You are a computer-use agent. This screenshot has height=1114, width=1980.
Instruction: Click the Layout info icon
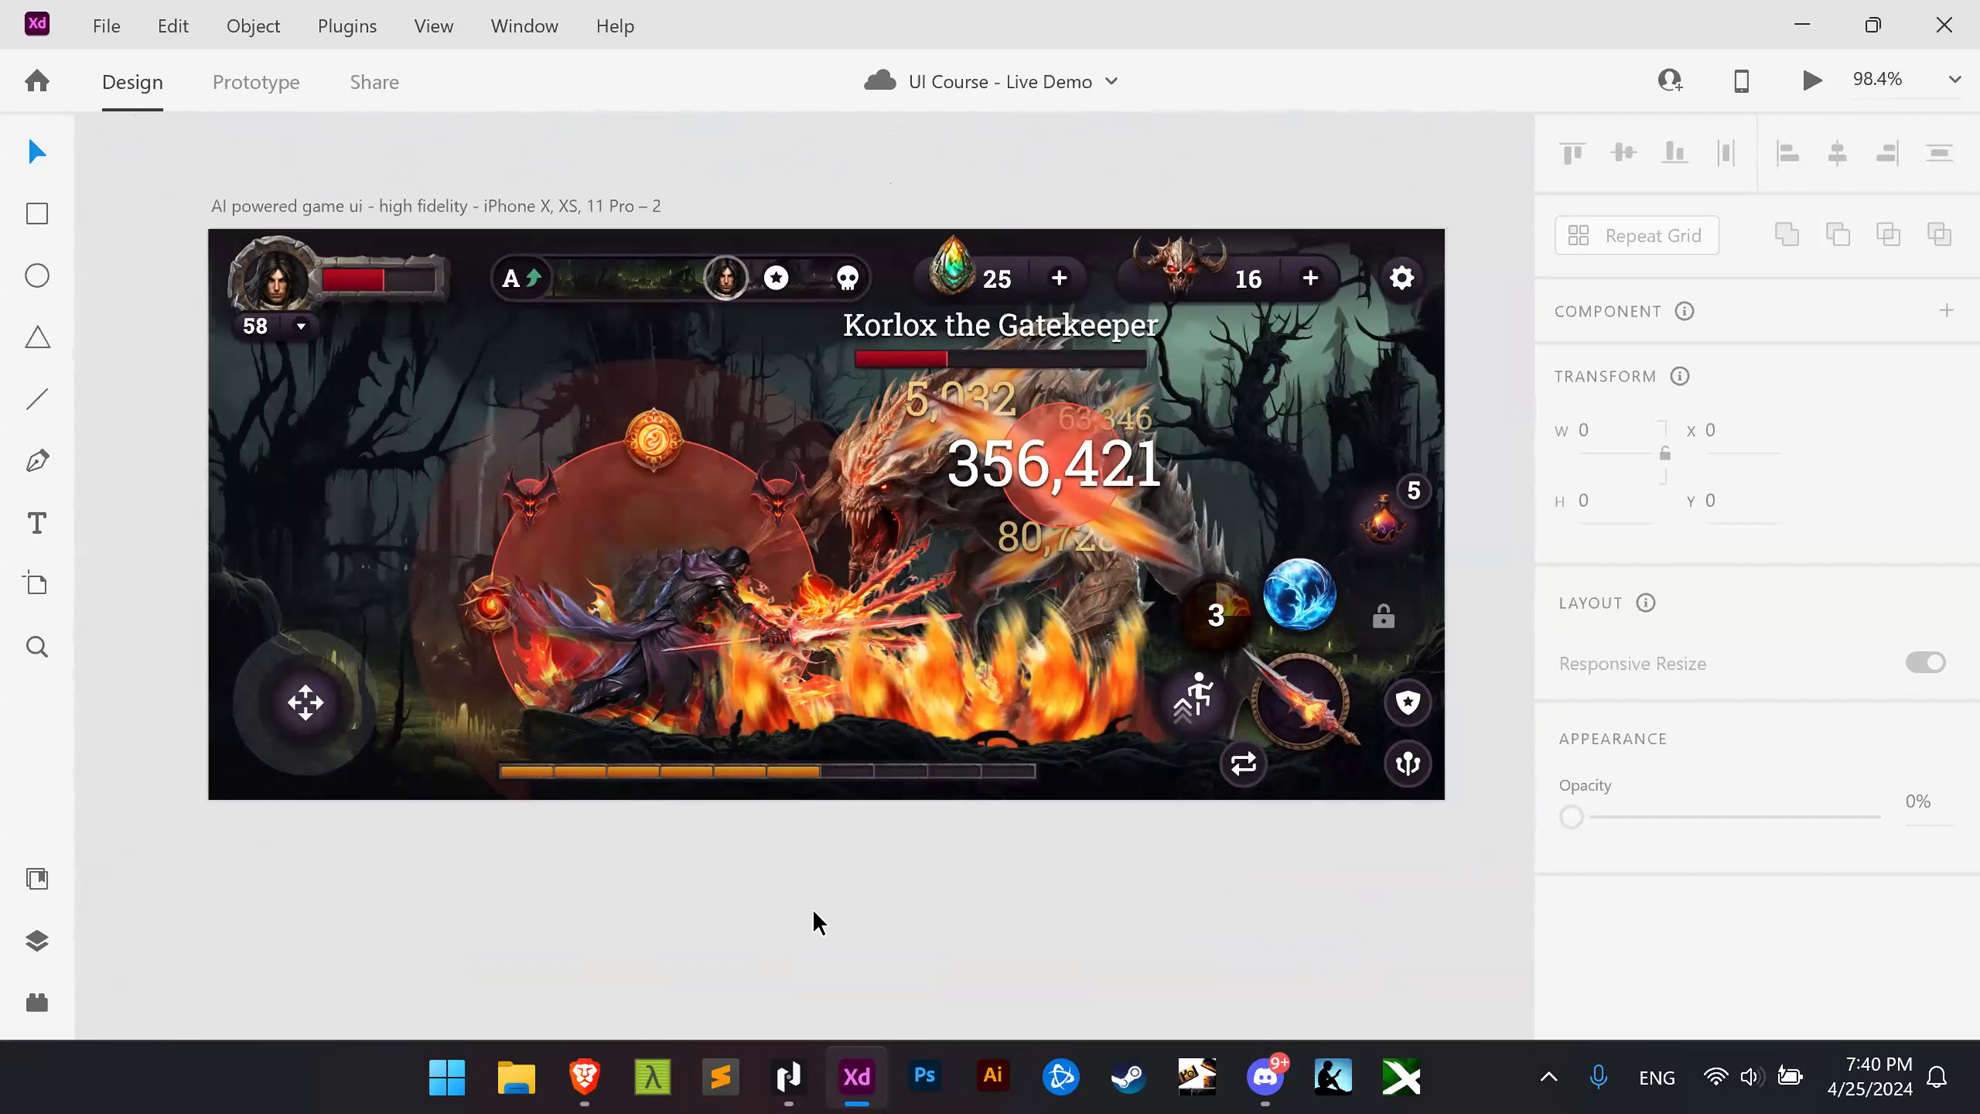pyautogui.click(x=1646, y=603)
